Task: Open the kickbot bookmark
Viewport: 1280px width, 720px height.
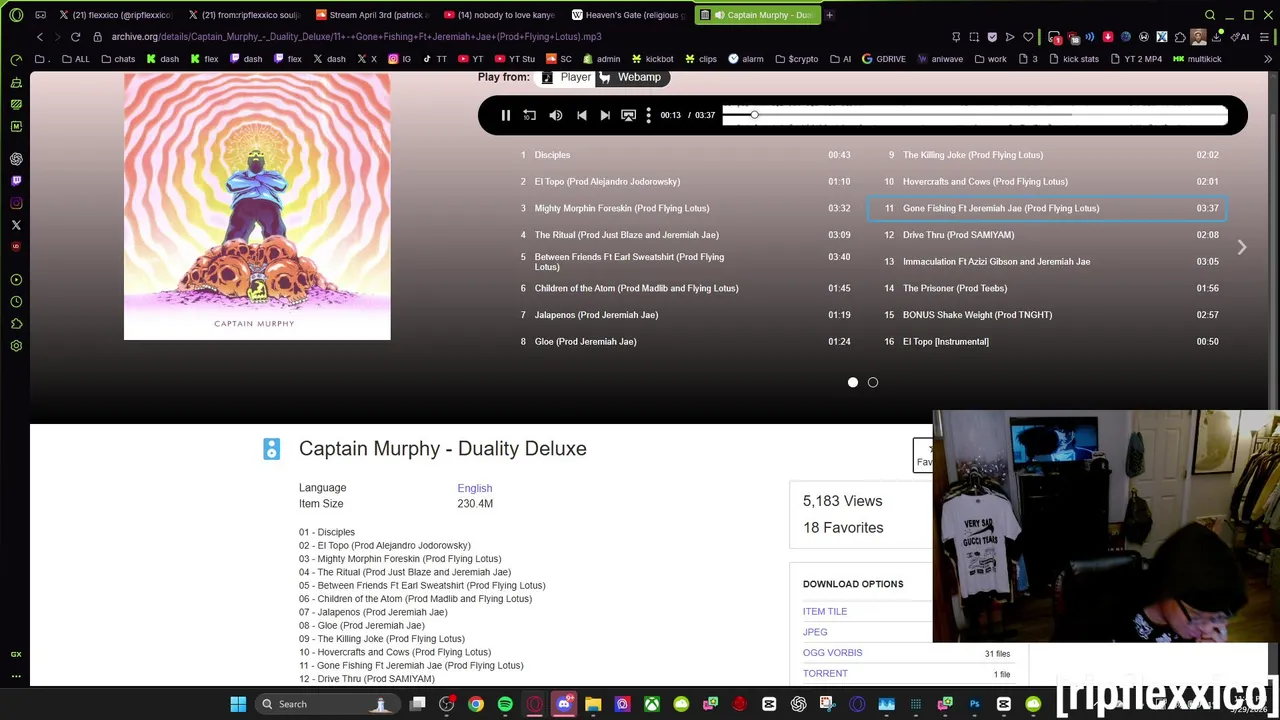Action: coord(652,59)
